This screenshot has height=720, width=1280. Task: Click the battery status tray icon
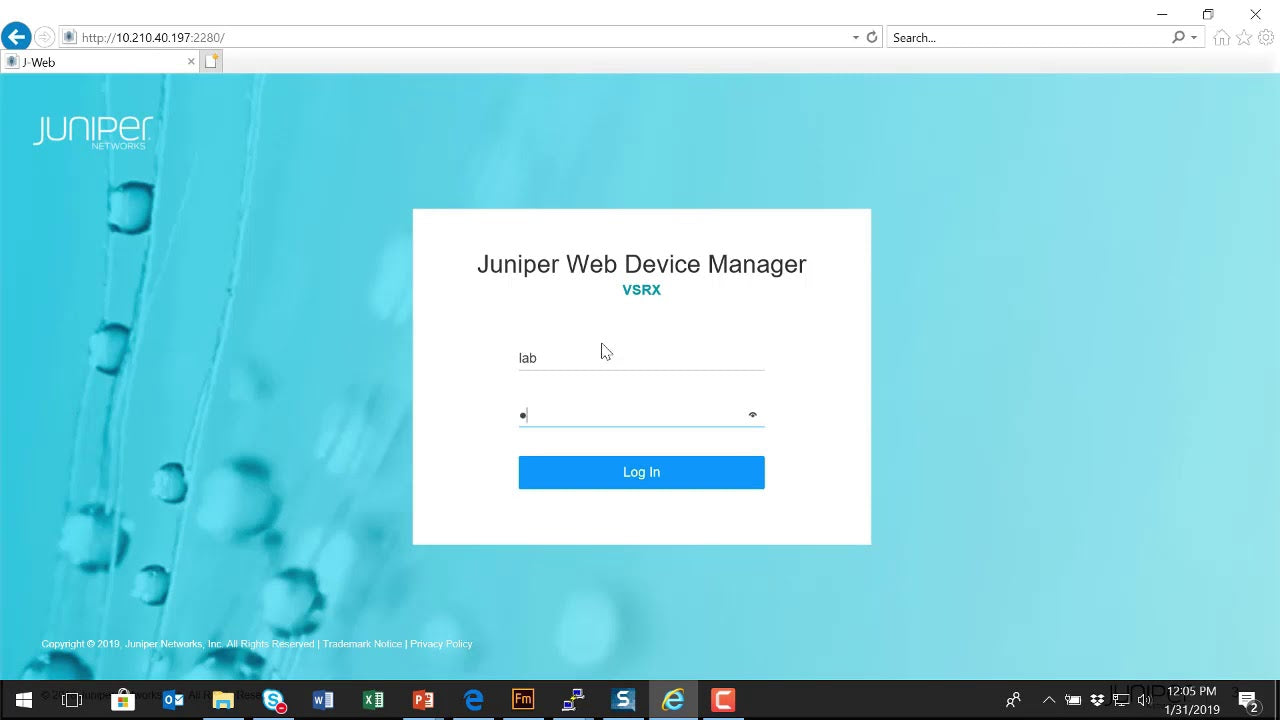click(1072, 700)
